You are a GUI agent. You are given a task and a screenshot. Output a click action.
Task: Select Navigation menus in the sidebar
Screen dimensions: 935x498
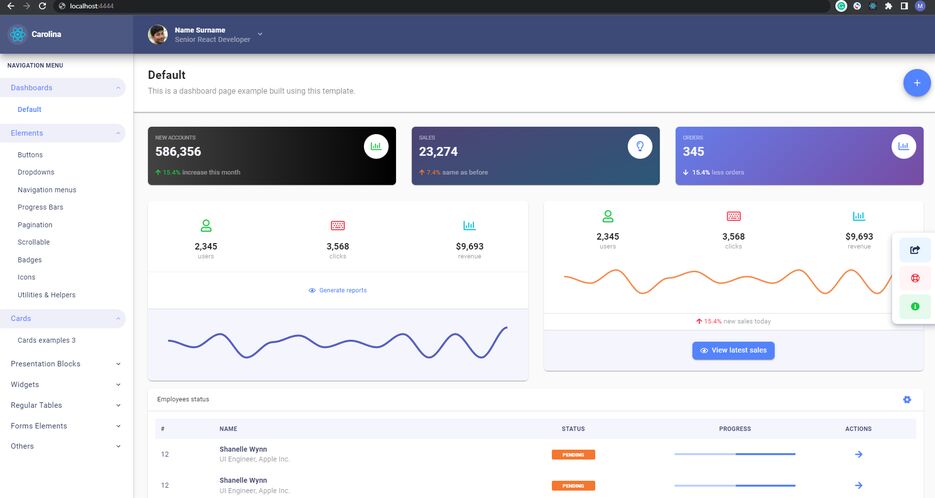[x=46, y=190]
